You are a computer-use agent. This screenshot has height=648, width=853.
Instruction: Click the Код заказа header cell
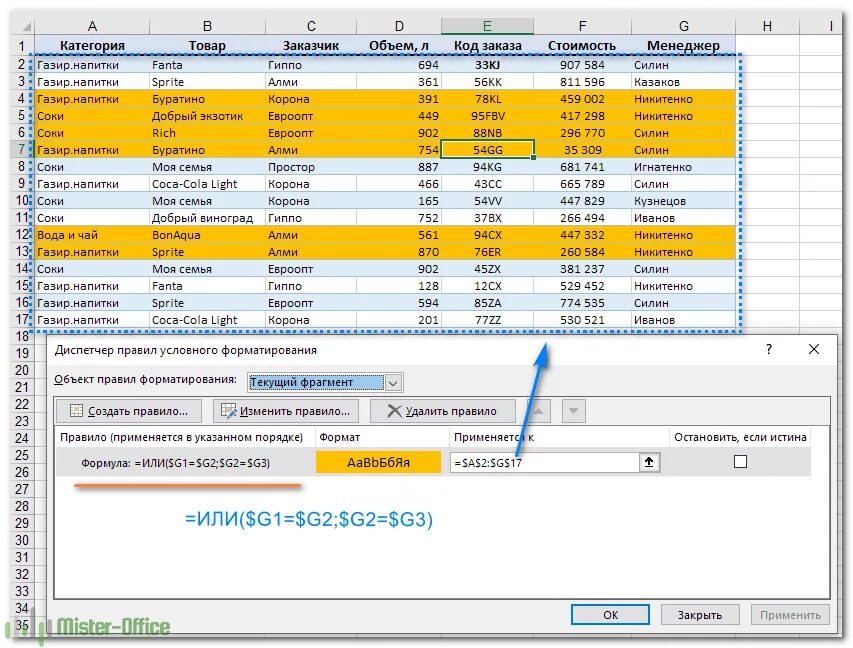point(487,46)
